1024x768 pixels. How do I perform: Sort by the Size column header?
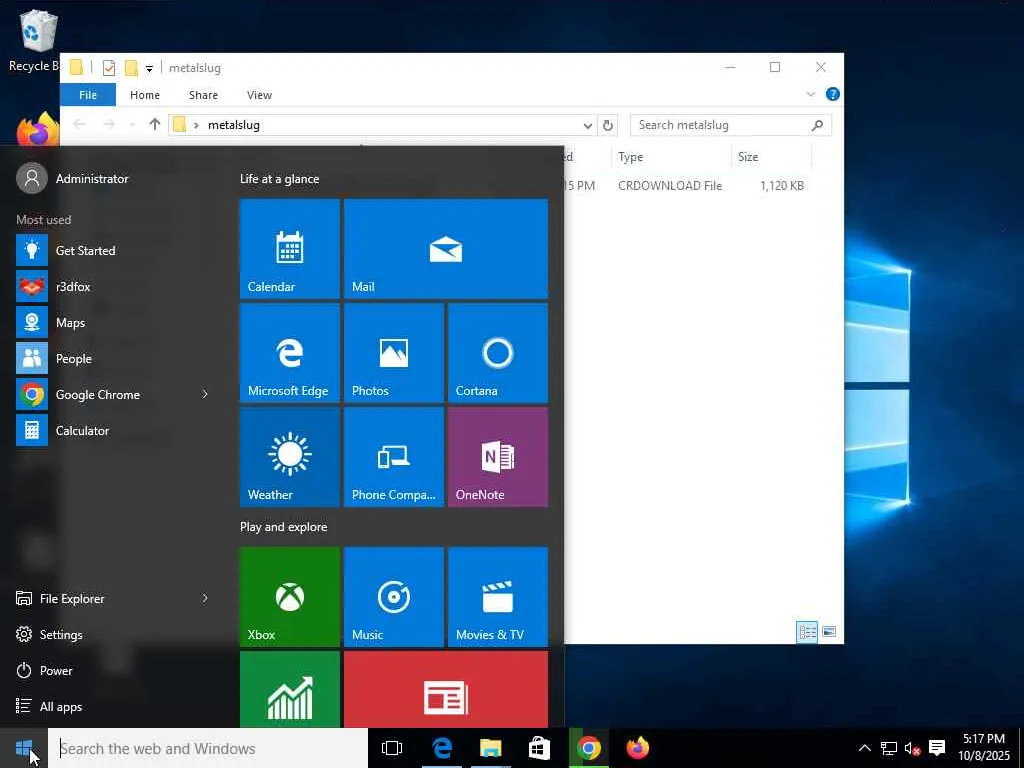pos(771,157)
